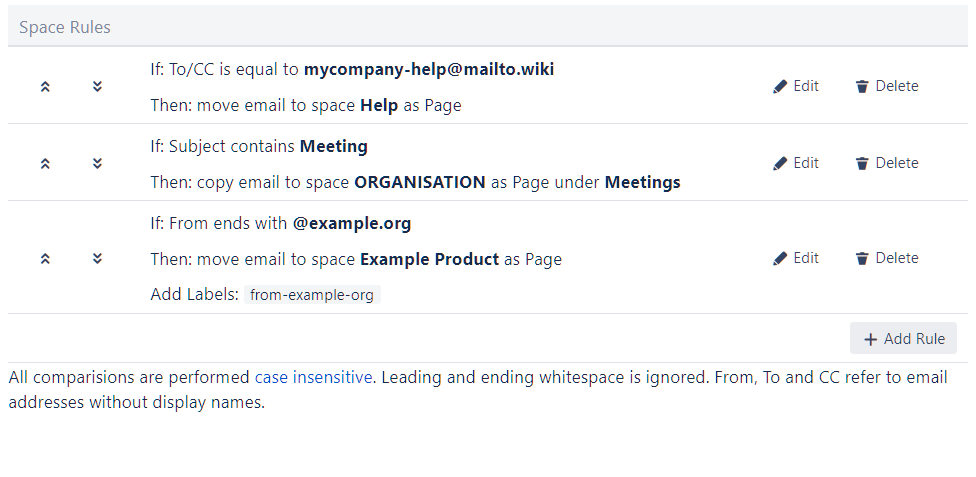Screen dimensions: 976x477
Task: Move the @example.org rule up
Action: point(45,258)
